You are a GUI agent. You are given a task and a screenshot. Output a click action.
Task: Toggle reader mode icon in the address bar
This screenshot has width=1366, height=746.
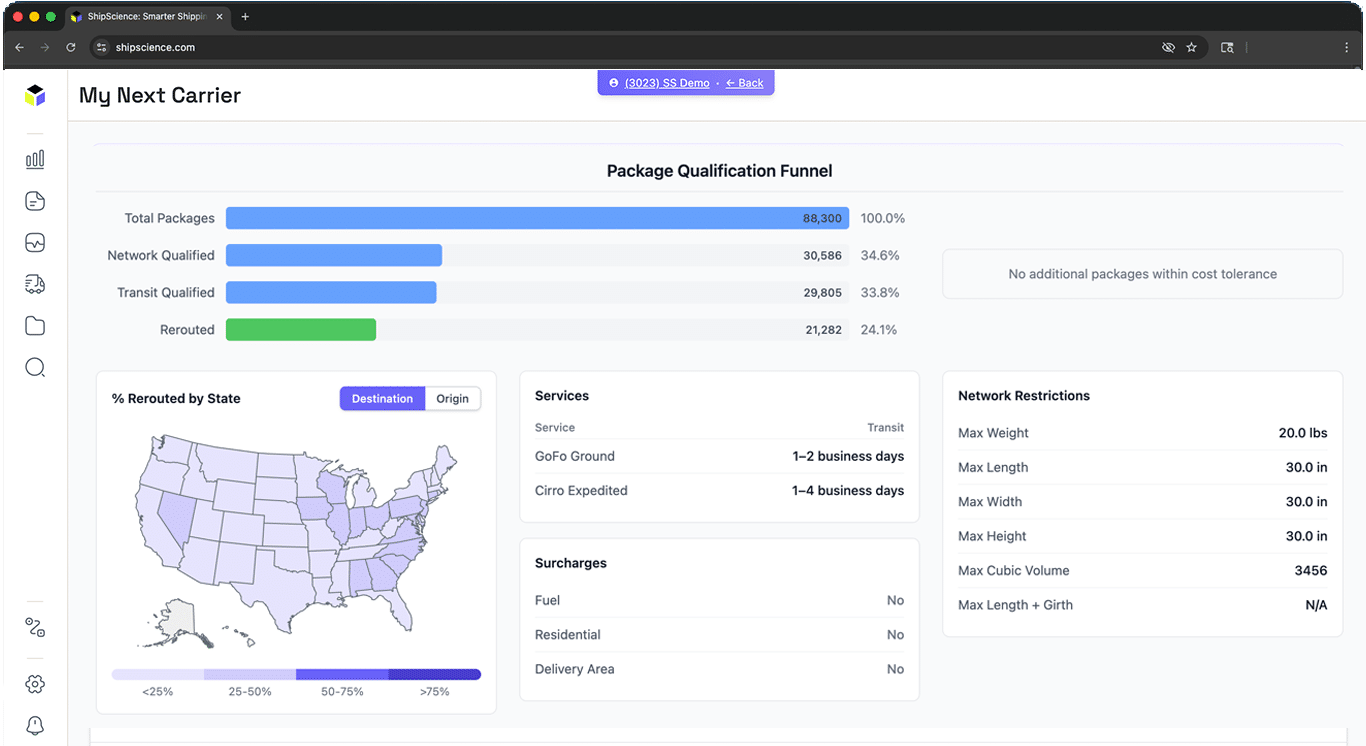[1168, 47]
